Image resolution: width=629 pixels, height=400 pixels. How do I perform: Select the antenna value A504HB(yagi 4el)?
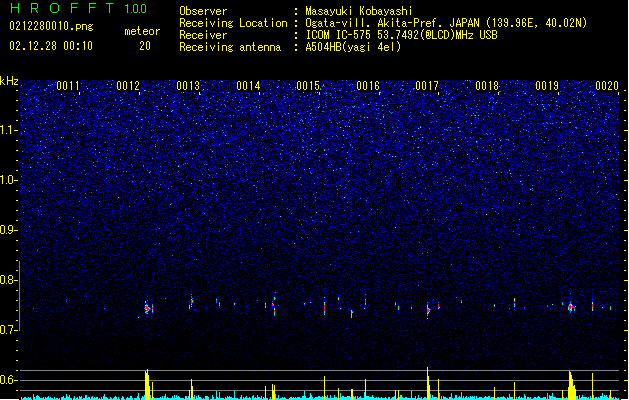353,47
